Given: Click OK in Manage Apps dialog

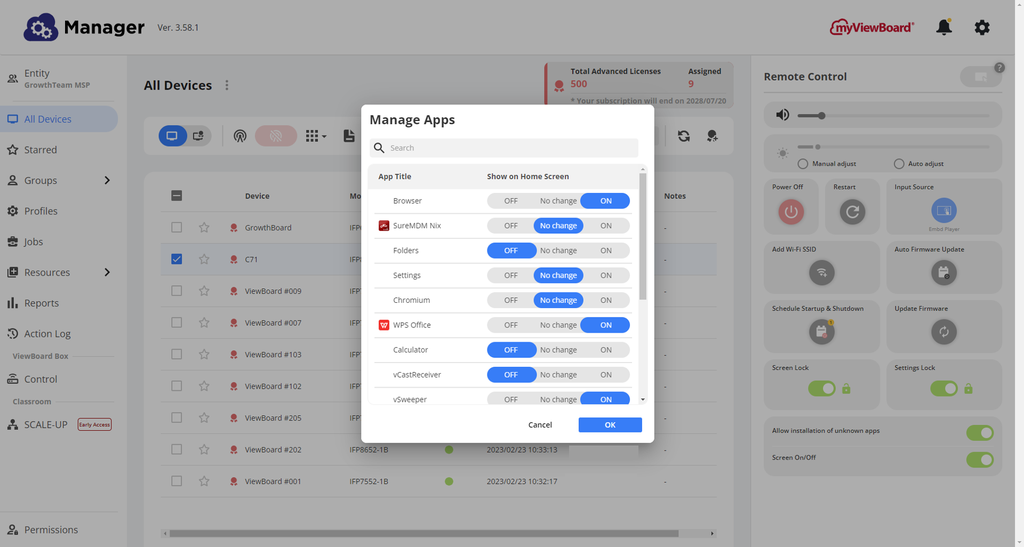Looking at the screenshot, I should (610, 425).
